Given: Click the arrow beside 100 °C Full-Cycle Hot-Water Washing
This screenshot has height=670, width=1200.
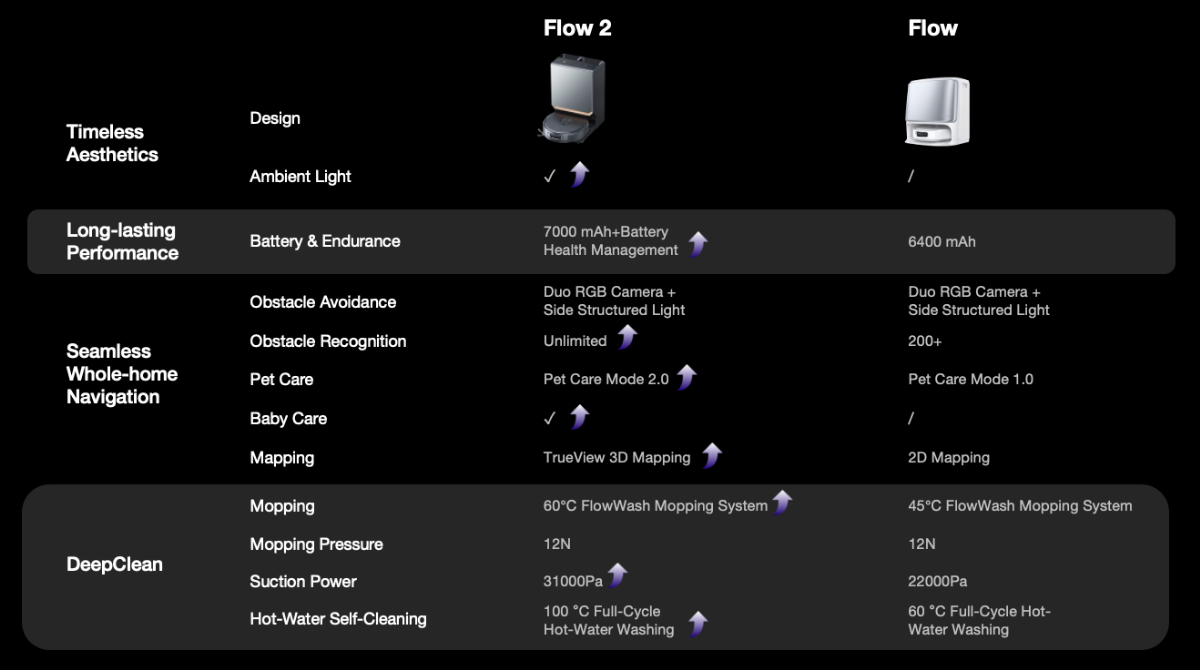Looking at the screenshot, I should pyautogui.click(x=698, y=624).
